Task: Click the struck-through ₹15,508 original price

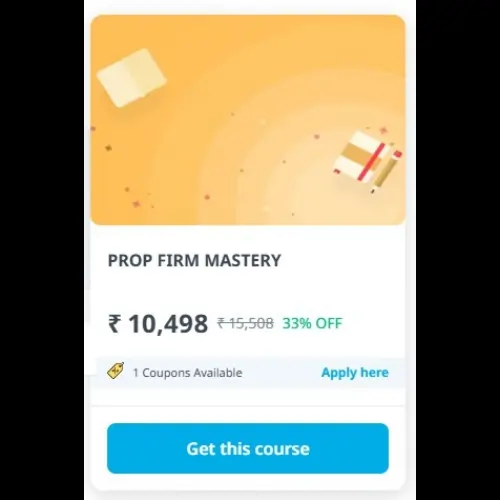Action: (x=245, y=323)
